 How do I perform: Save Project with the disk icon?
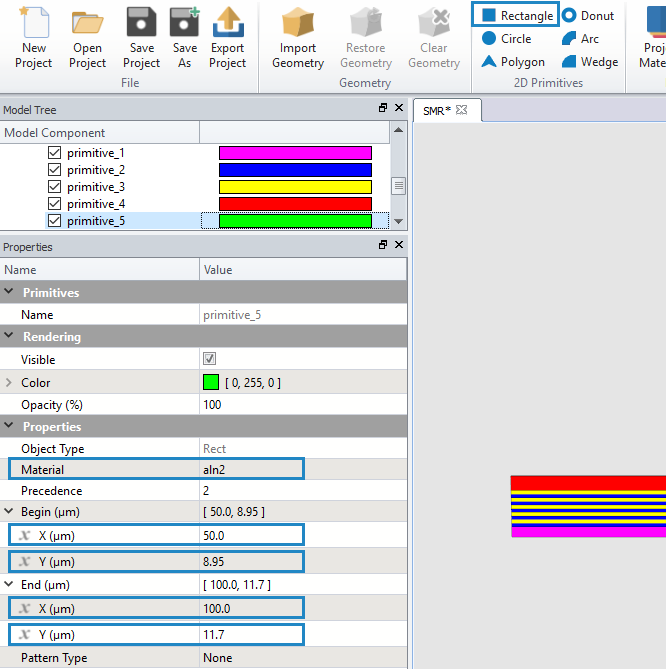click(x=141, y=38)
